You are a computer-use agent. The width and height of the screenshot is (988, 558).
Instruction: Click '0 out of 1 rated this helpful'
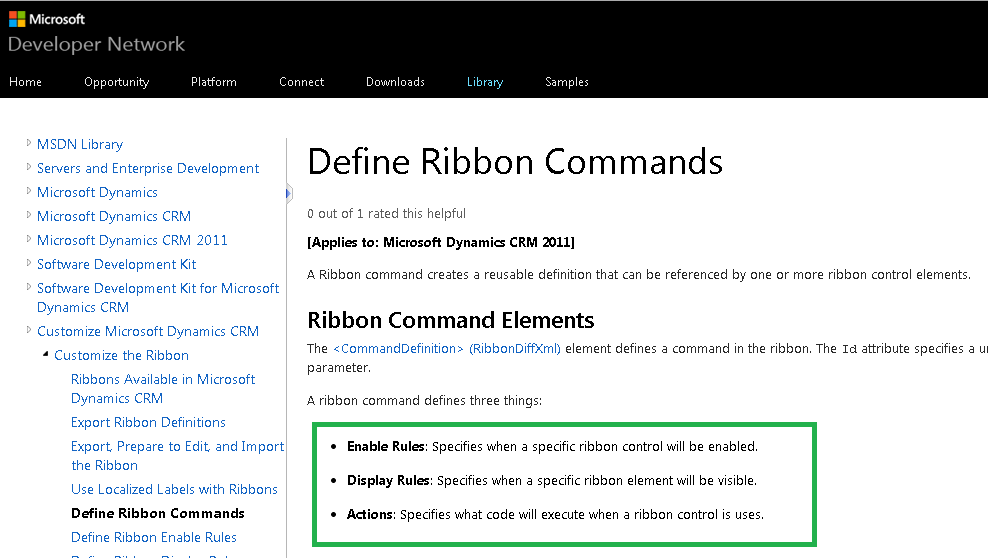coord(386,214)
